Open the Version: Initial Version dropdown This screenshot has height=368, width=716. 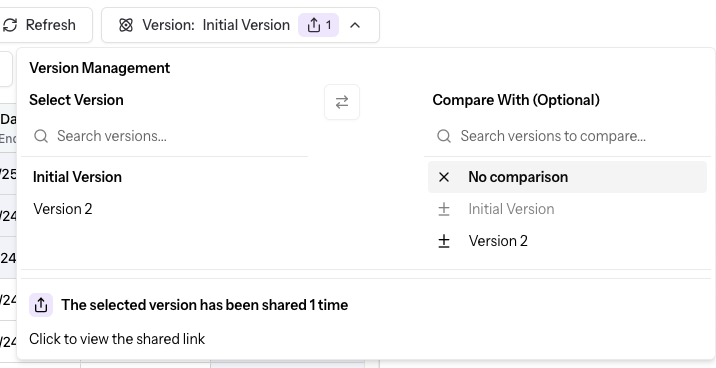(240, 25)
